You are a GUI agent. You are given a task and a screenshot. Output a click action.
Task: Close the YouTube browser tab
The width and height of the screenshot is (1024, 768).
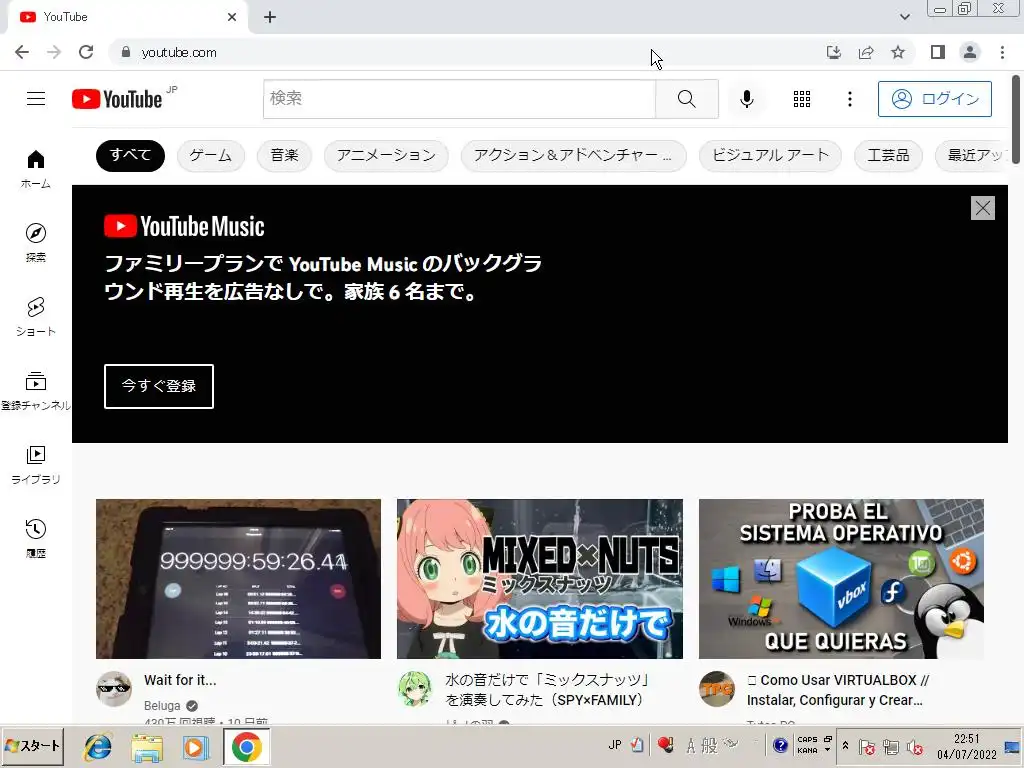tap(232, 17)
